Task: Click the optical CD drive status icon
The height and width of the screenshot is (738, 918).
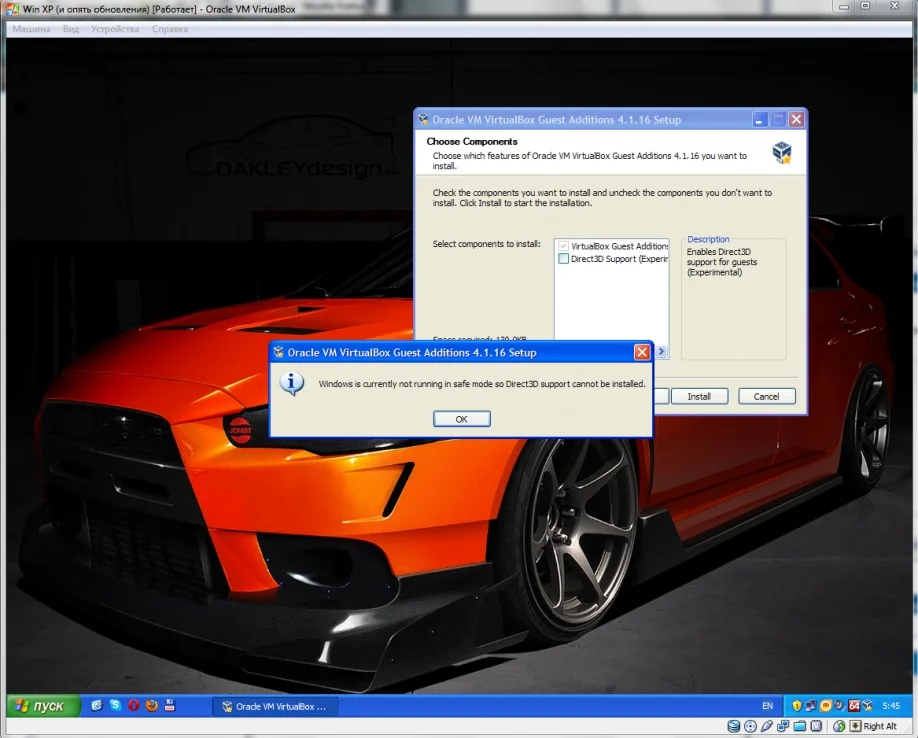Action: [750, 726]
